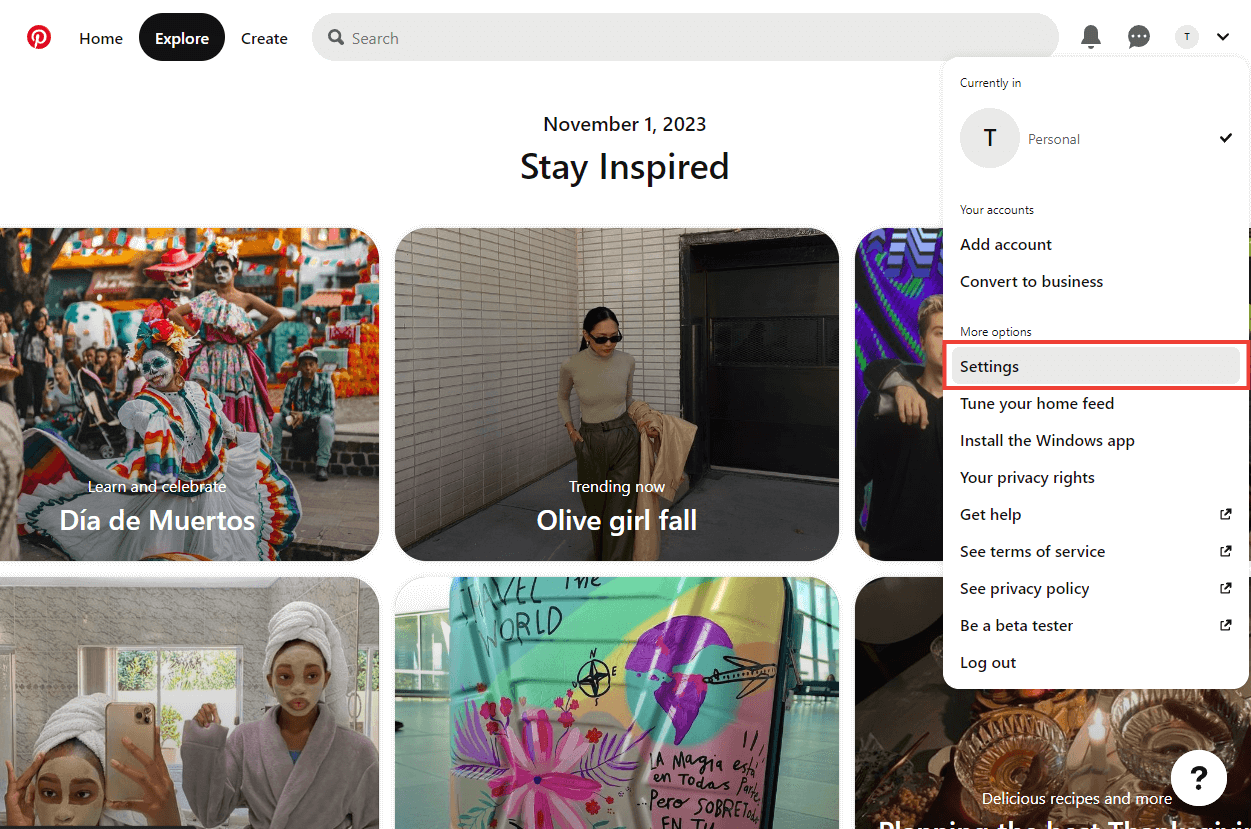Click Convert to business
The width and height of the screenshot is (1251, 829).
(x=1031, y=282)
